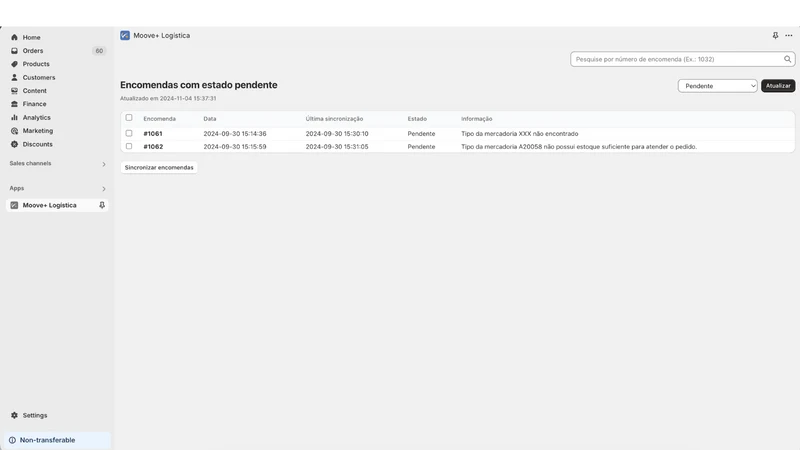The image size is (800, 450).
Task: Open the Analytics section
Action: pyautogui.click(x=36, y=117)
